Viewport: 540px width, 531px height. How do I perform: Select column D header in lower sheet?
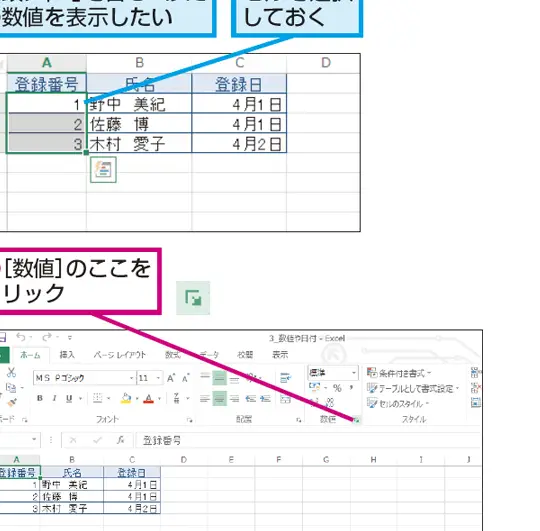point(184,460)
